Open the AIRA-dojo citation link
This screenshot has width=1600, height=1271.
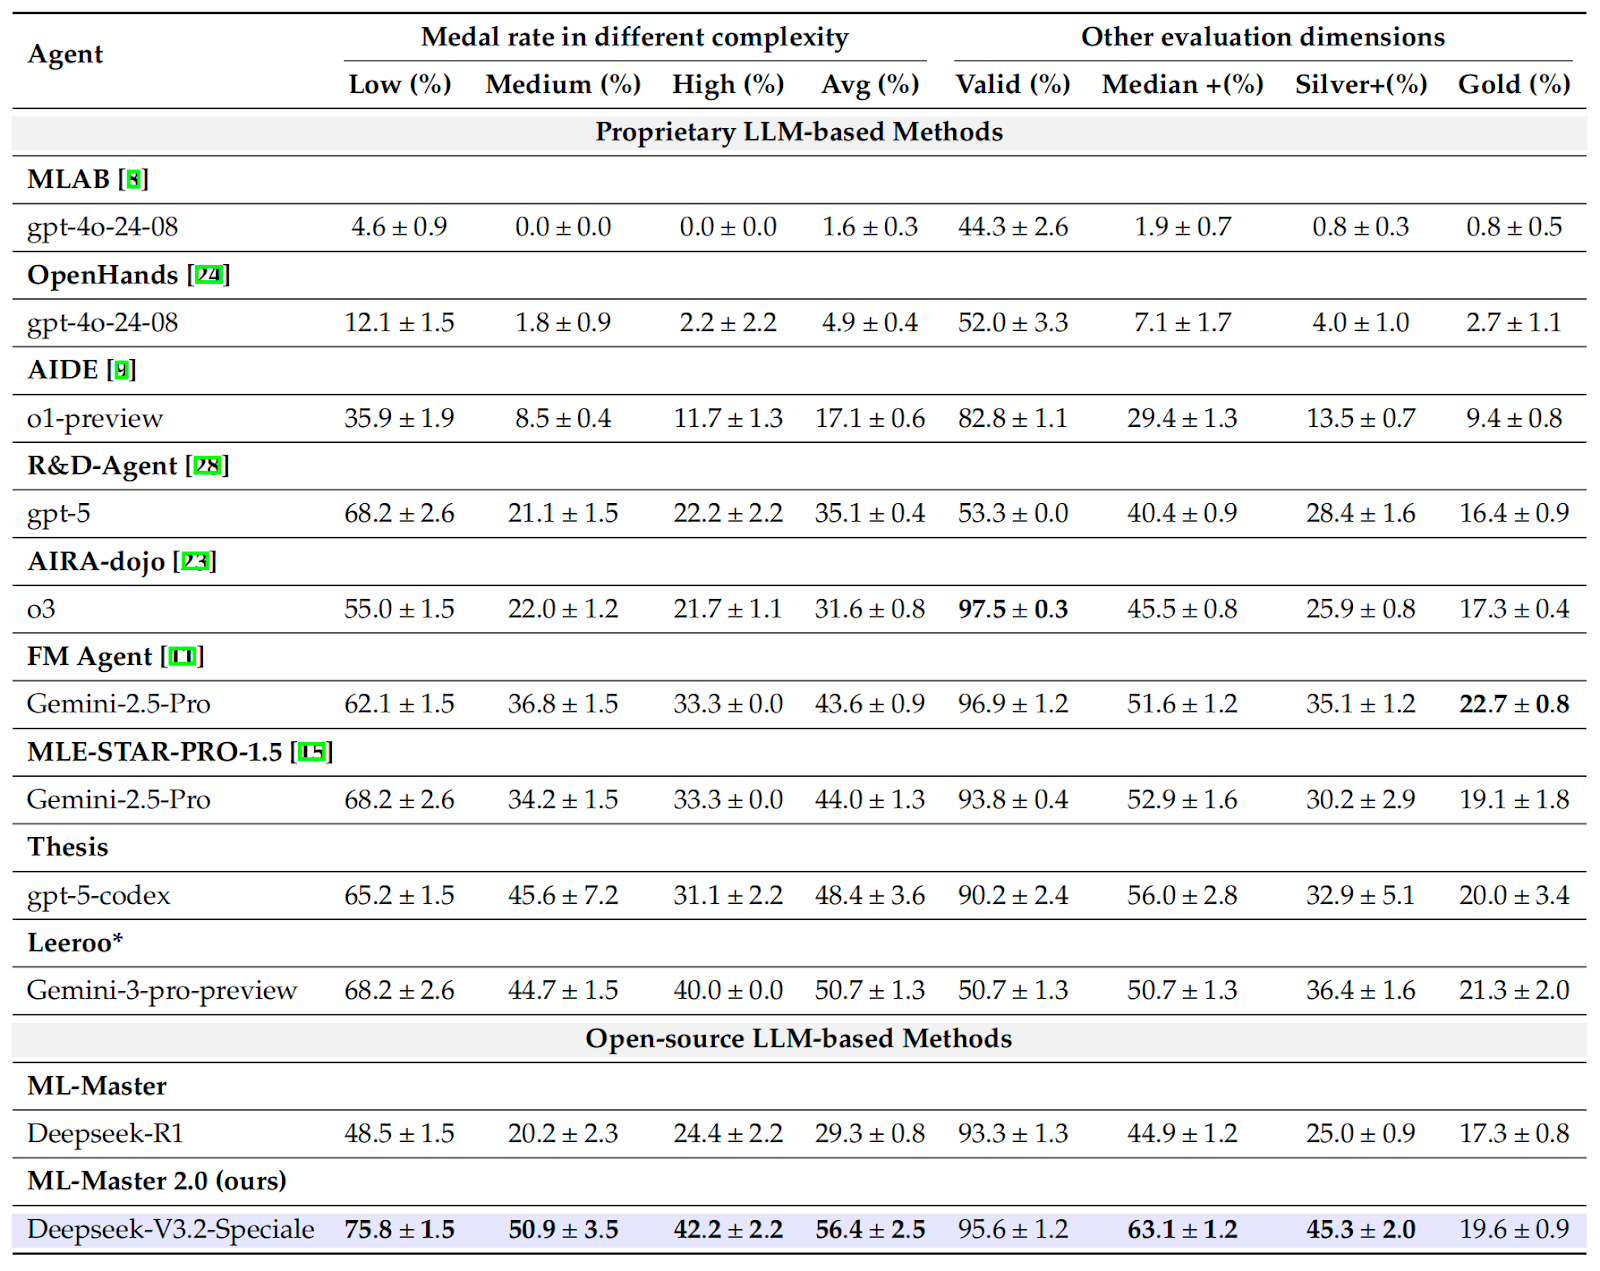pyautogui.click(x=195, y=562)
